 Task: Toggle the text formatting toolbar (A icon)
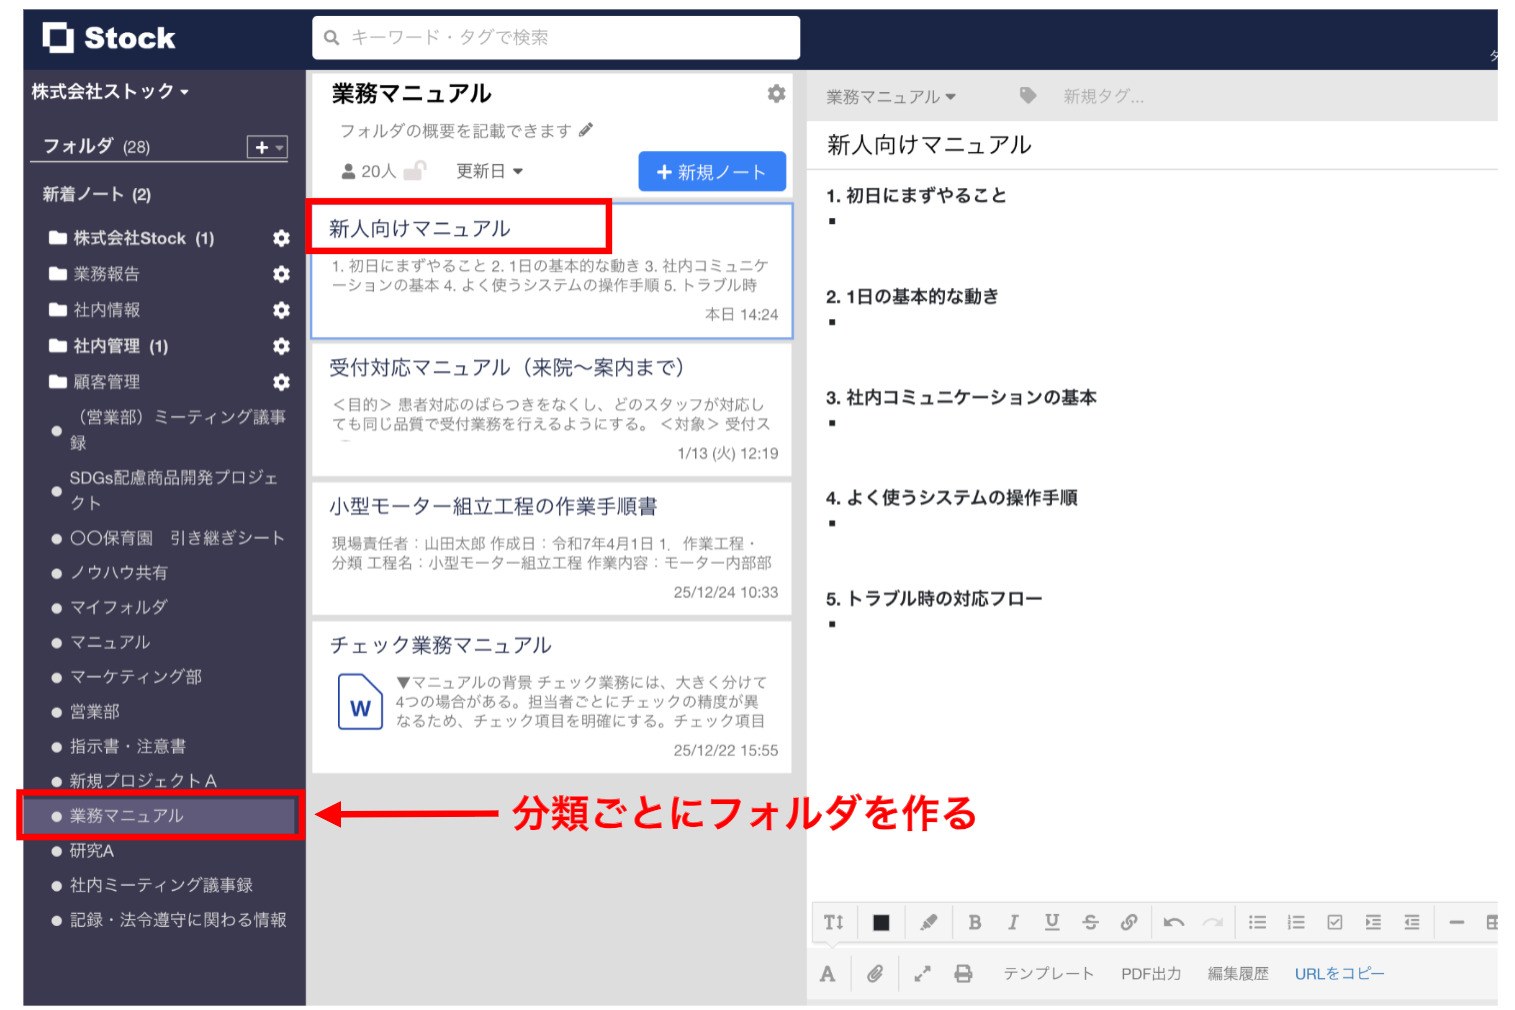(x=827, y=973)
